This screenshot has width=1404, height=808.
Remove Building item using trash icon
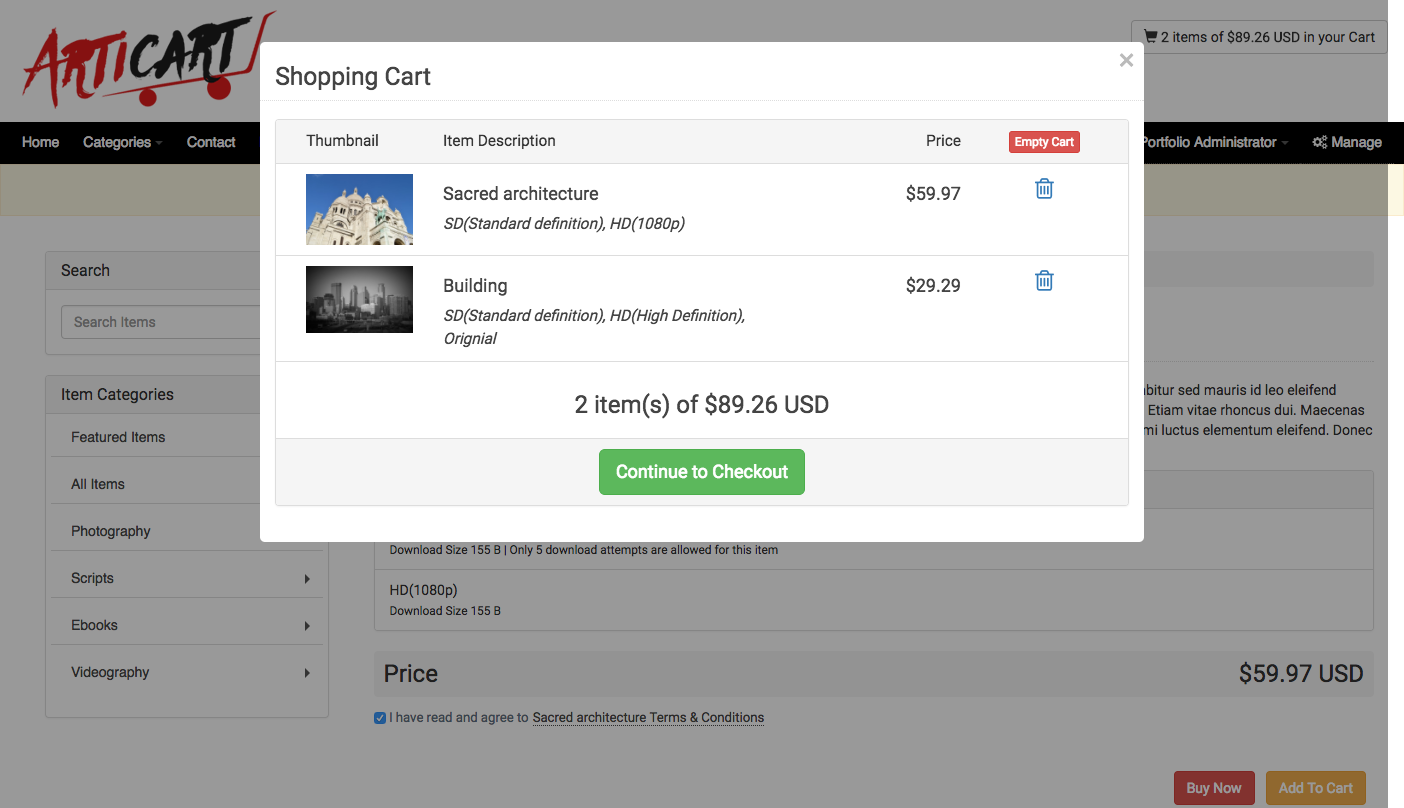(x=1044, y=281)
